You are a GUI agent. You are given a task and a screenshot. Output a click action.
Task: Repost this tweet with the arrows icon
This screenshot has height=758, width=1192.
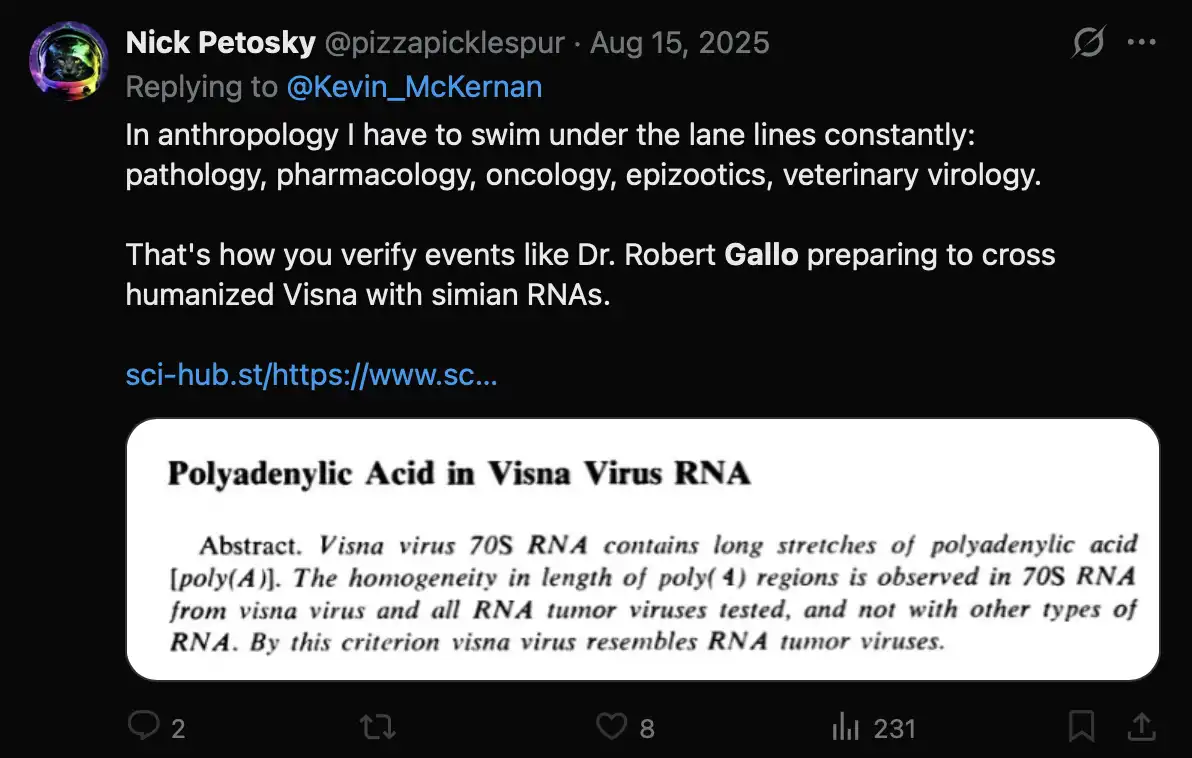[x=377, y=726]
